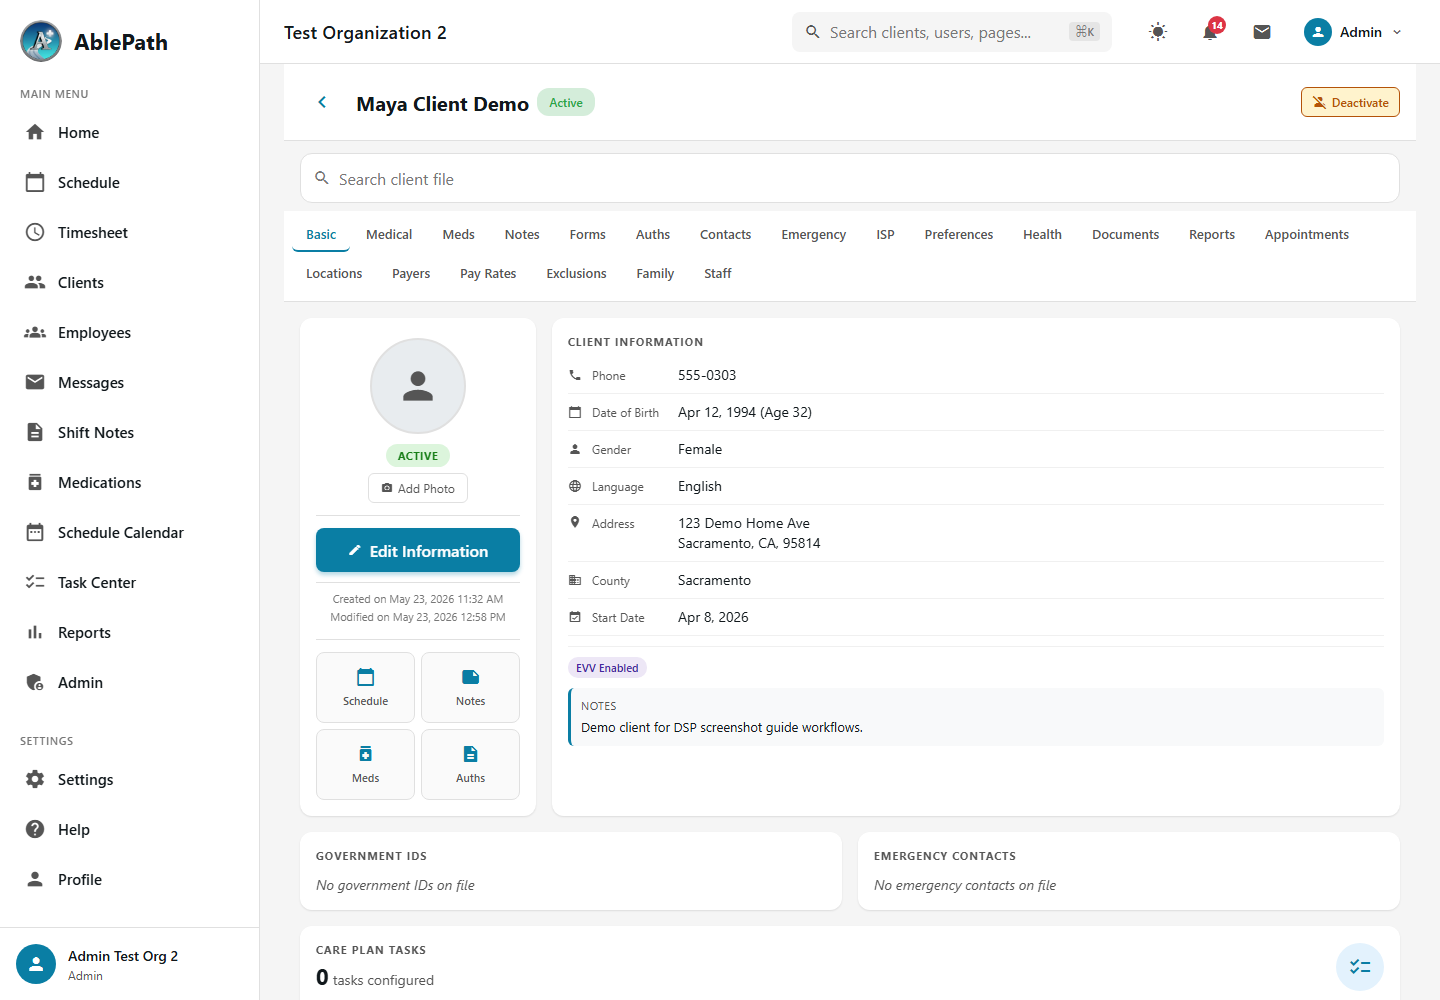Switch to the Documents tab
The image size is (1440, 1000).
tap(1125, 234)
